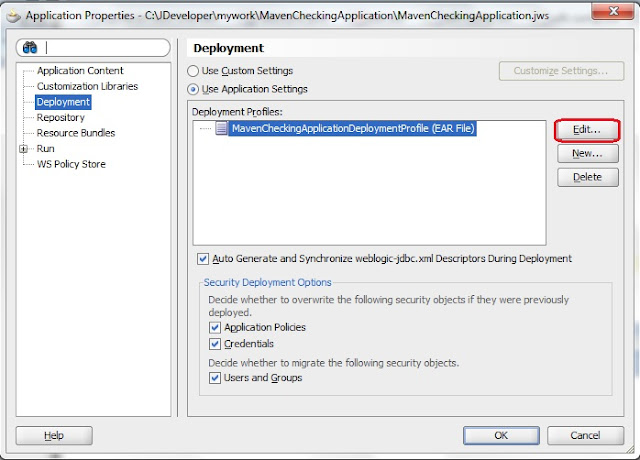The width and height of the screenshot is (640, 460).
Task: Toggle Users and Groups checkbox
Action: (x=215, y=378)
